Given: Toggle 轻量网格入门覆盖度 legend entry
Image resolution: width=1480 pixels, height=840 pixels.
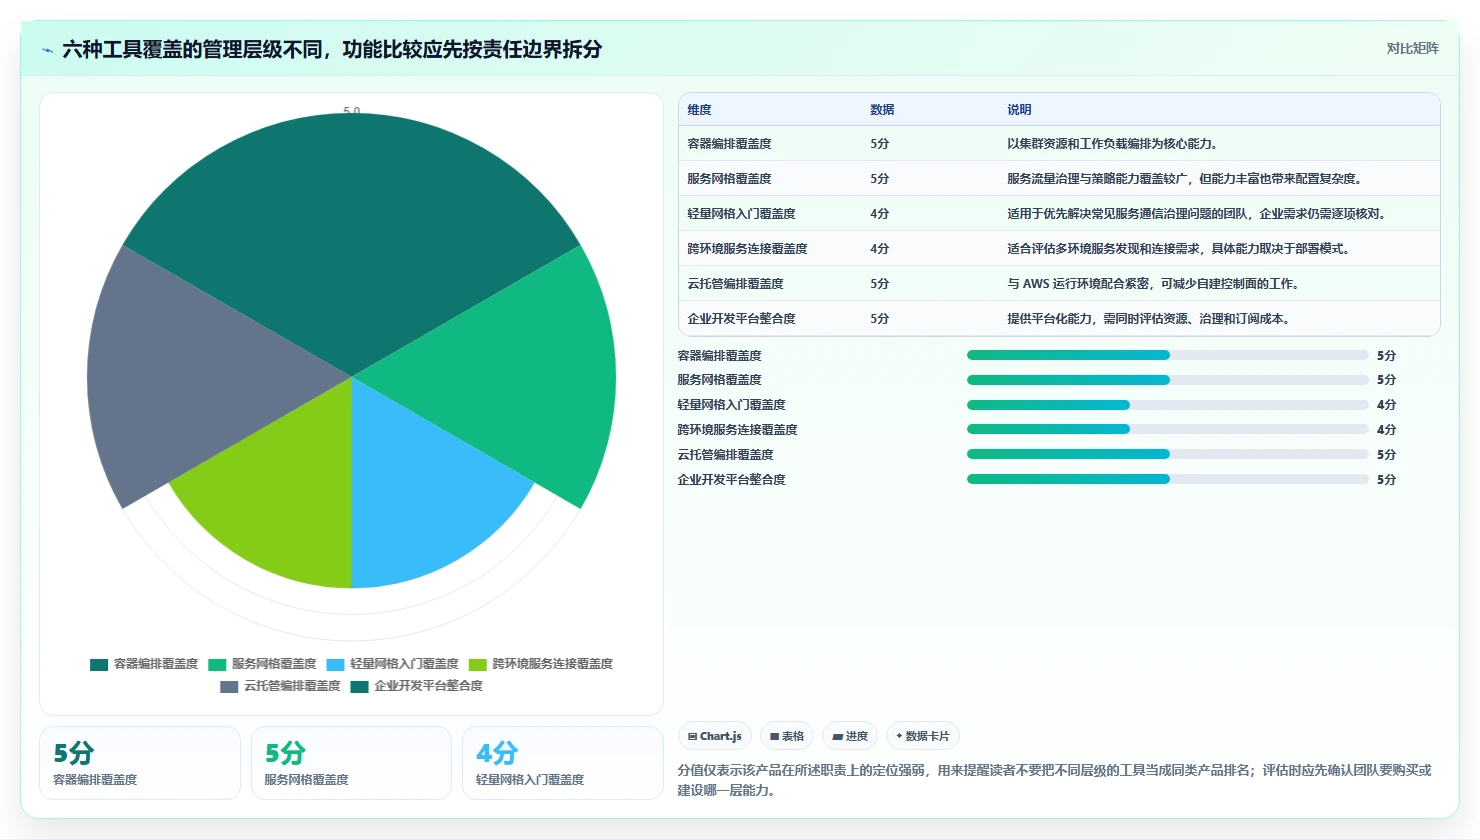Looking at the screenshot, I should [x=392, y=664].
